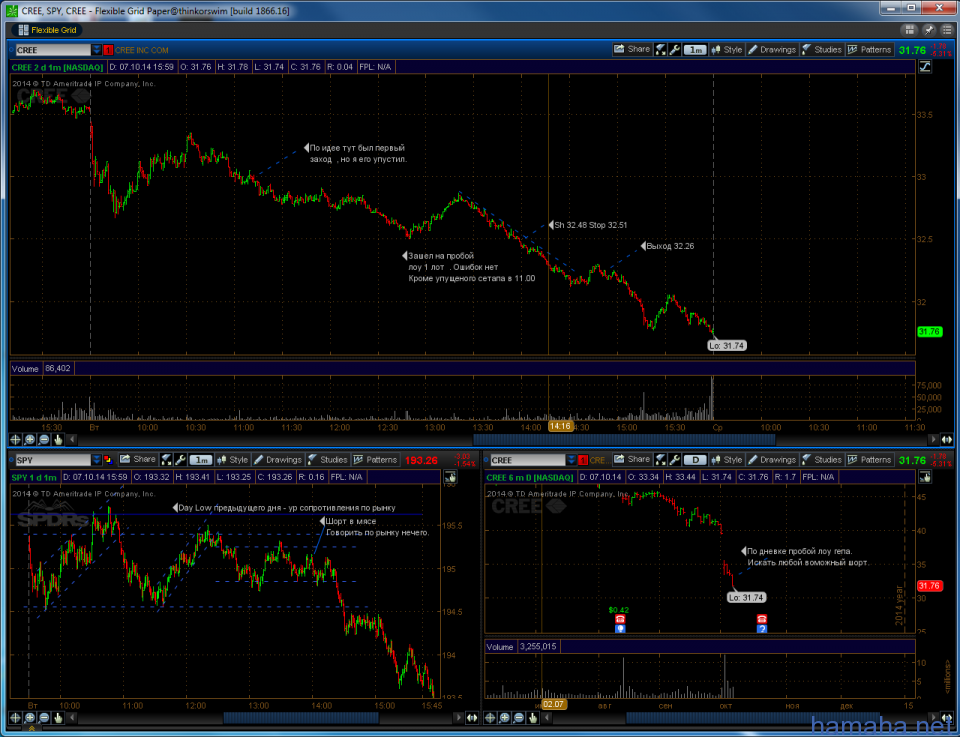The image size is (960, 737).
Task: Open grid layout selector icon at top right
Action: coord(909,29)
